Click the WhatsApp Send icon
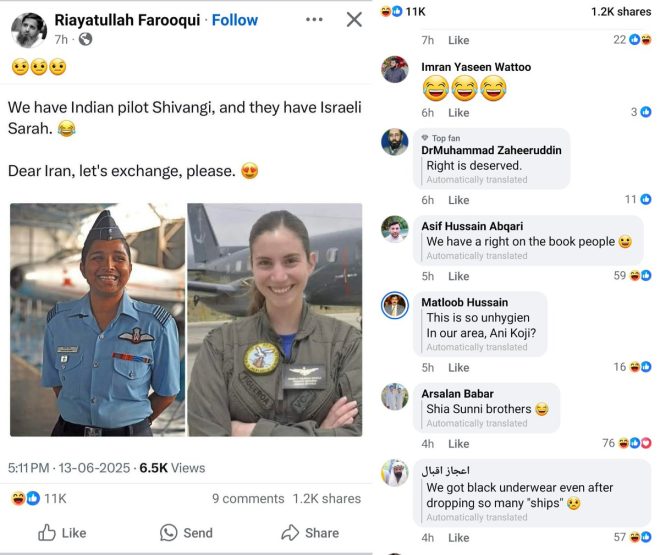Viewport: 660px width, 555px height. [168, 533]
